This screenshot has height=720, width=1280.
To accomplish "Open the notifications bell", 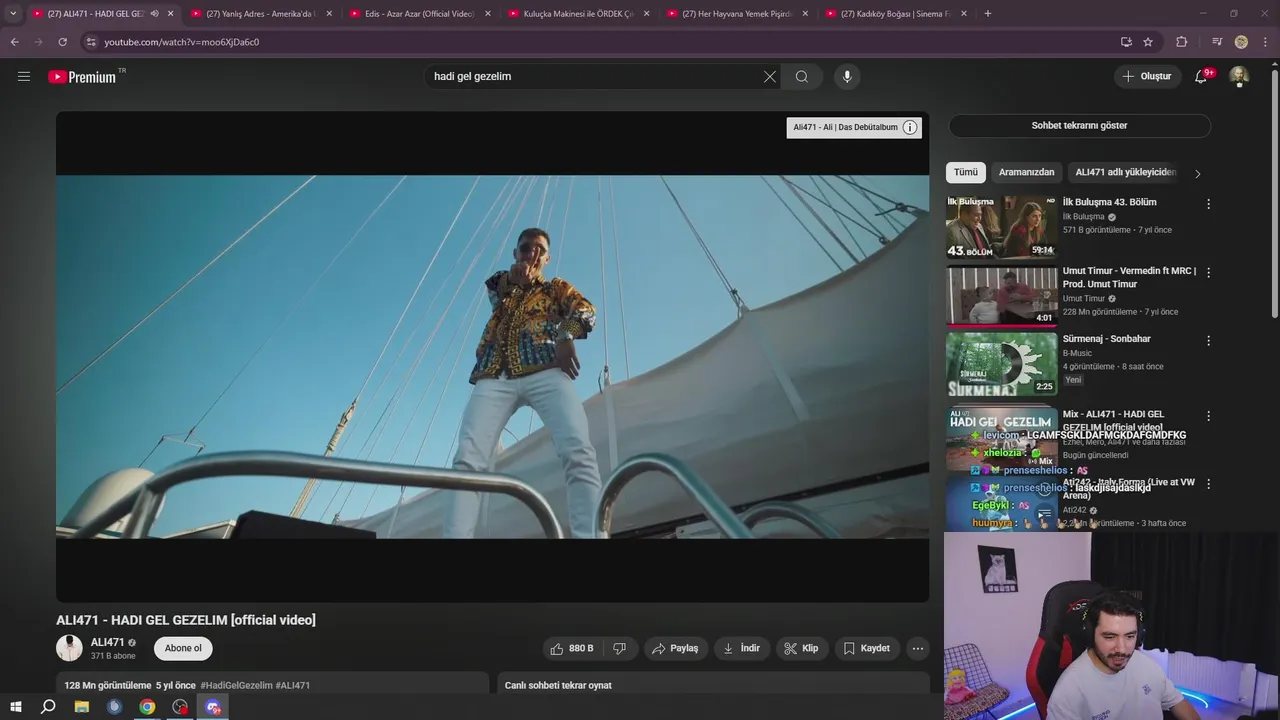I will [1201, 77].
